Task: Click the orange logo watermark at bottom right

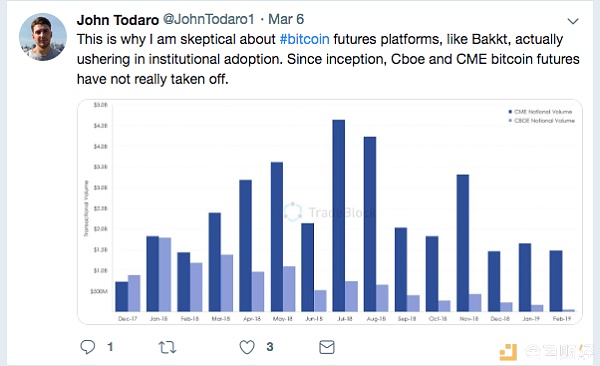Action: click(x=508, y=352)
